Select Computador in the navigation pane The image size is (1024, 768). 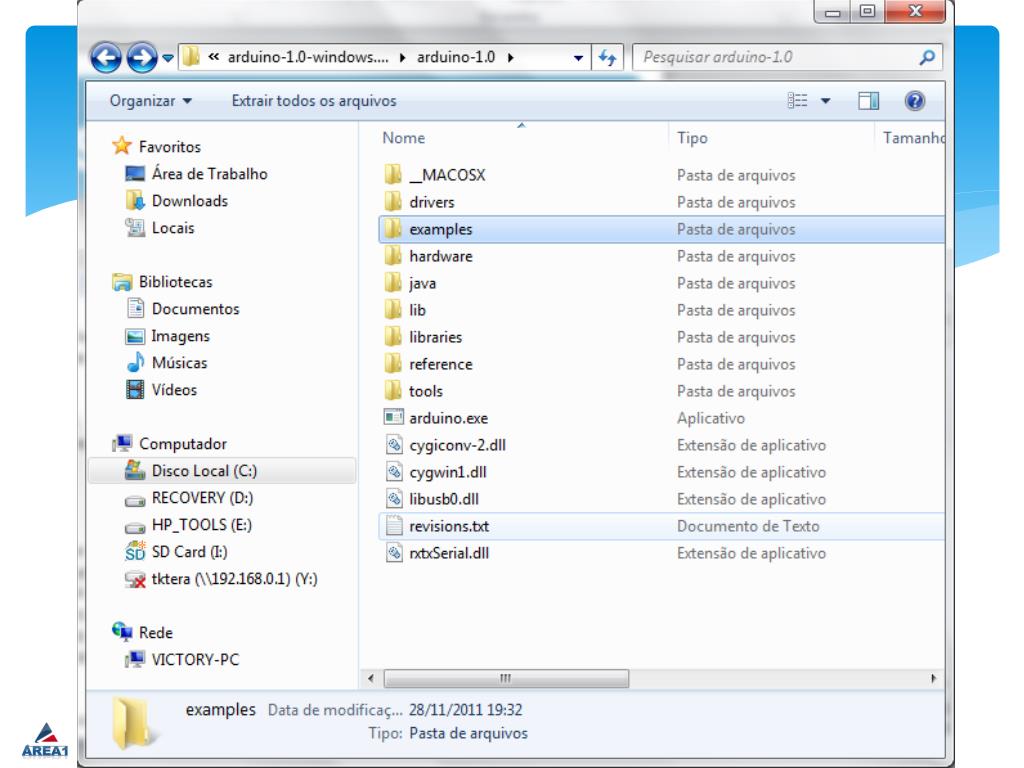pos(183,443)
